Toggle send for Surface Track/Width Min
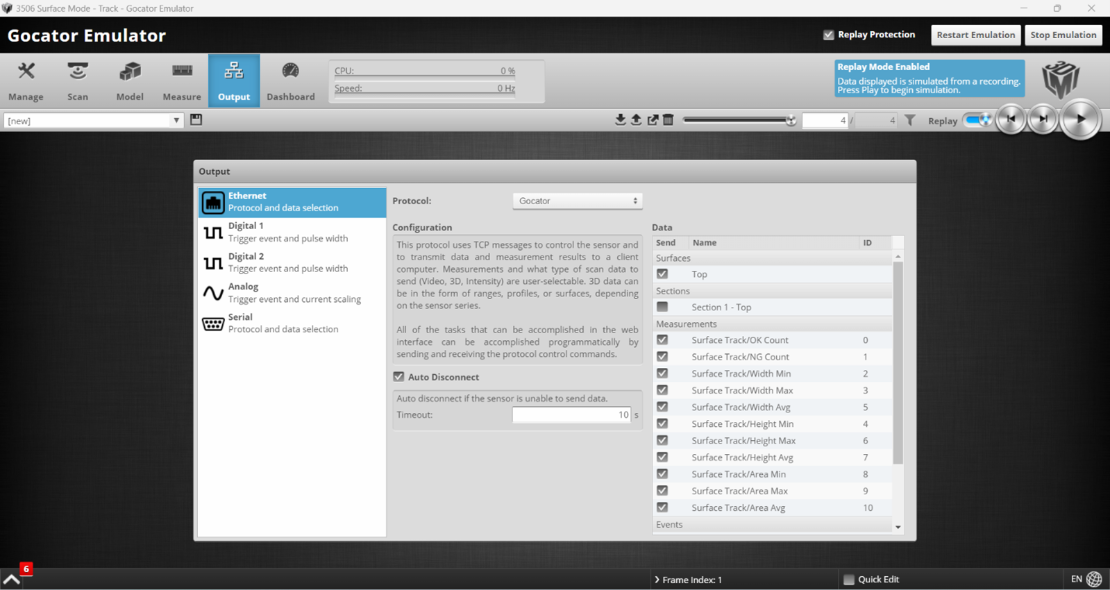1110x590 pixels. pyautogui.click(x=663, y=373)
